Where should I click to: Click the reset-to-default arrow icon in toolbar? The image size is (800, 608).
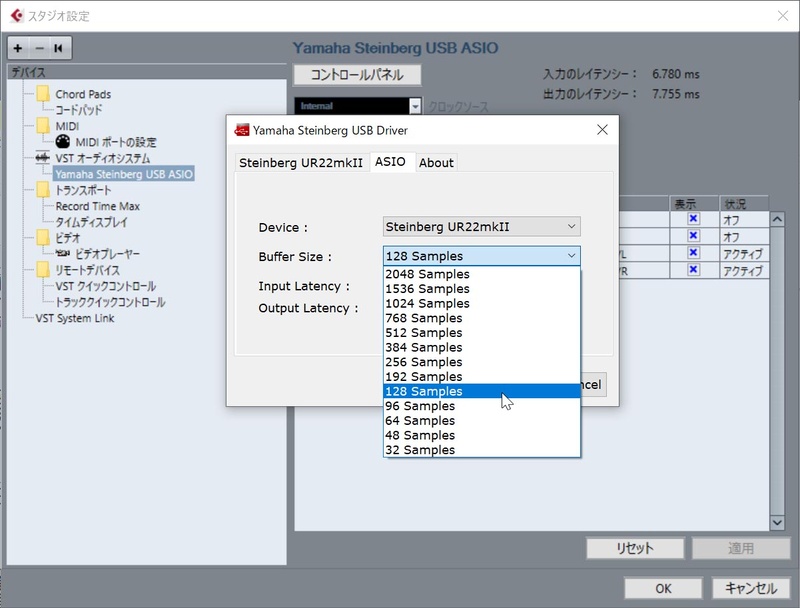point(59,48)
